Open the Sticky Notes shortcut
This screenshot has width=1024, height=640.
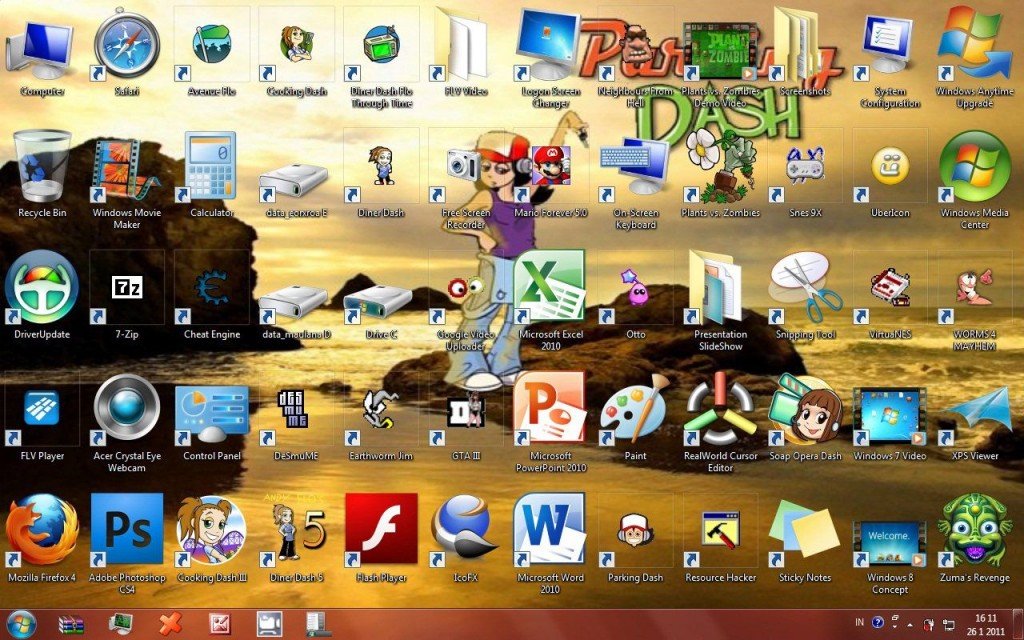point(805,529)
